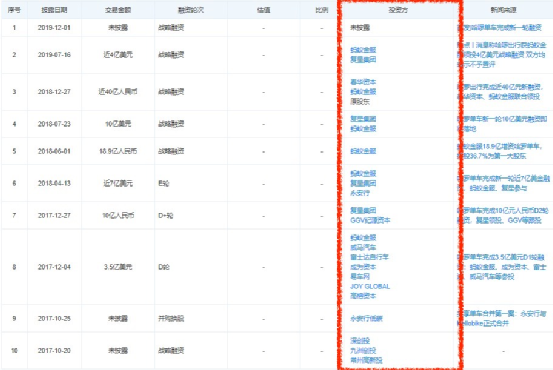This screenshot has width=553, height=370.
Task: Open the last investor link in 2017-10-20 row
Action: (366, 360)
